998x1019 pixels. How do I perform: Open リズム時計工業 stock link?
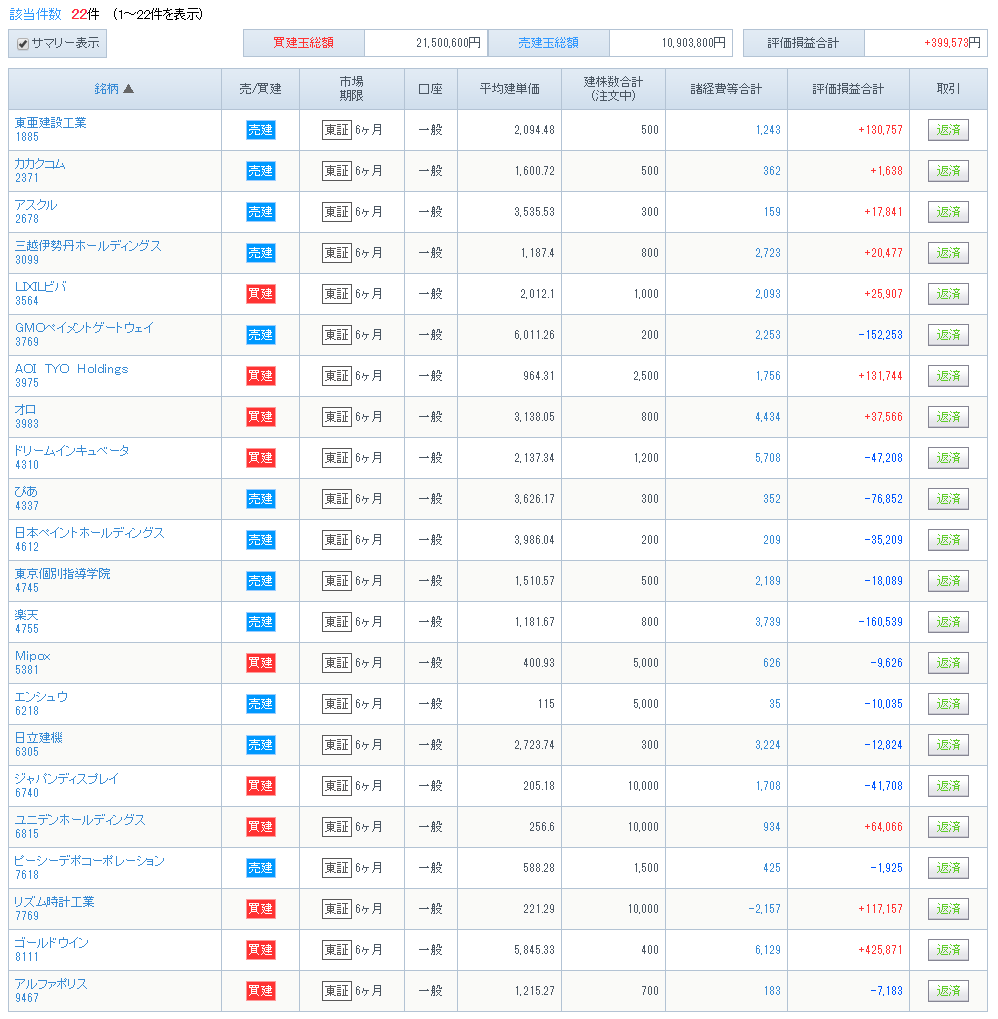55,901
